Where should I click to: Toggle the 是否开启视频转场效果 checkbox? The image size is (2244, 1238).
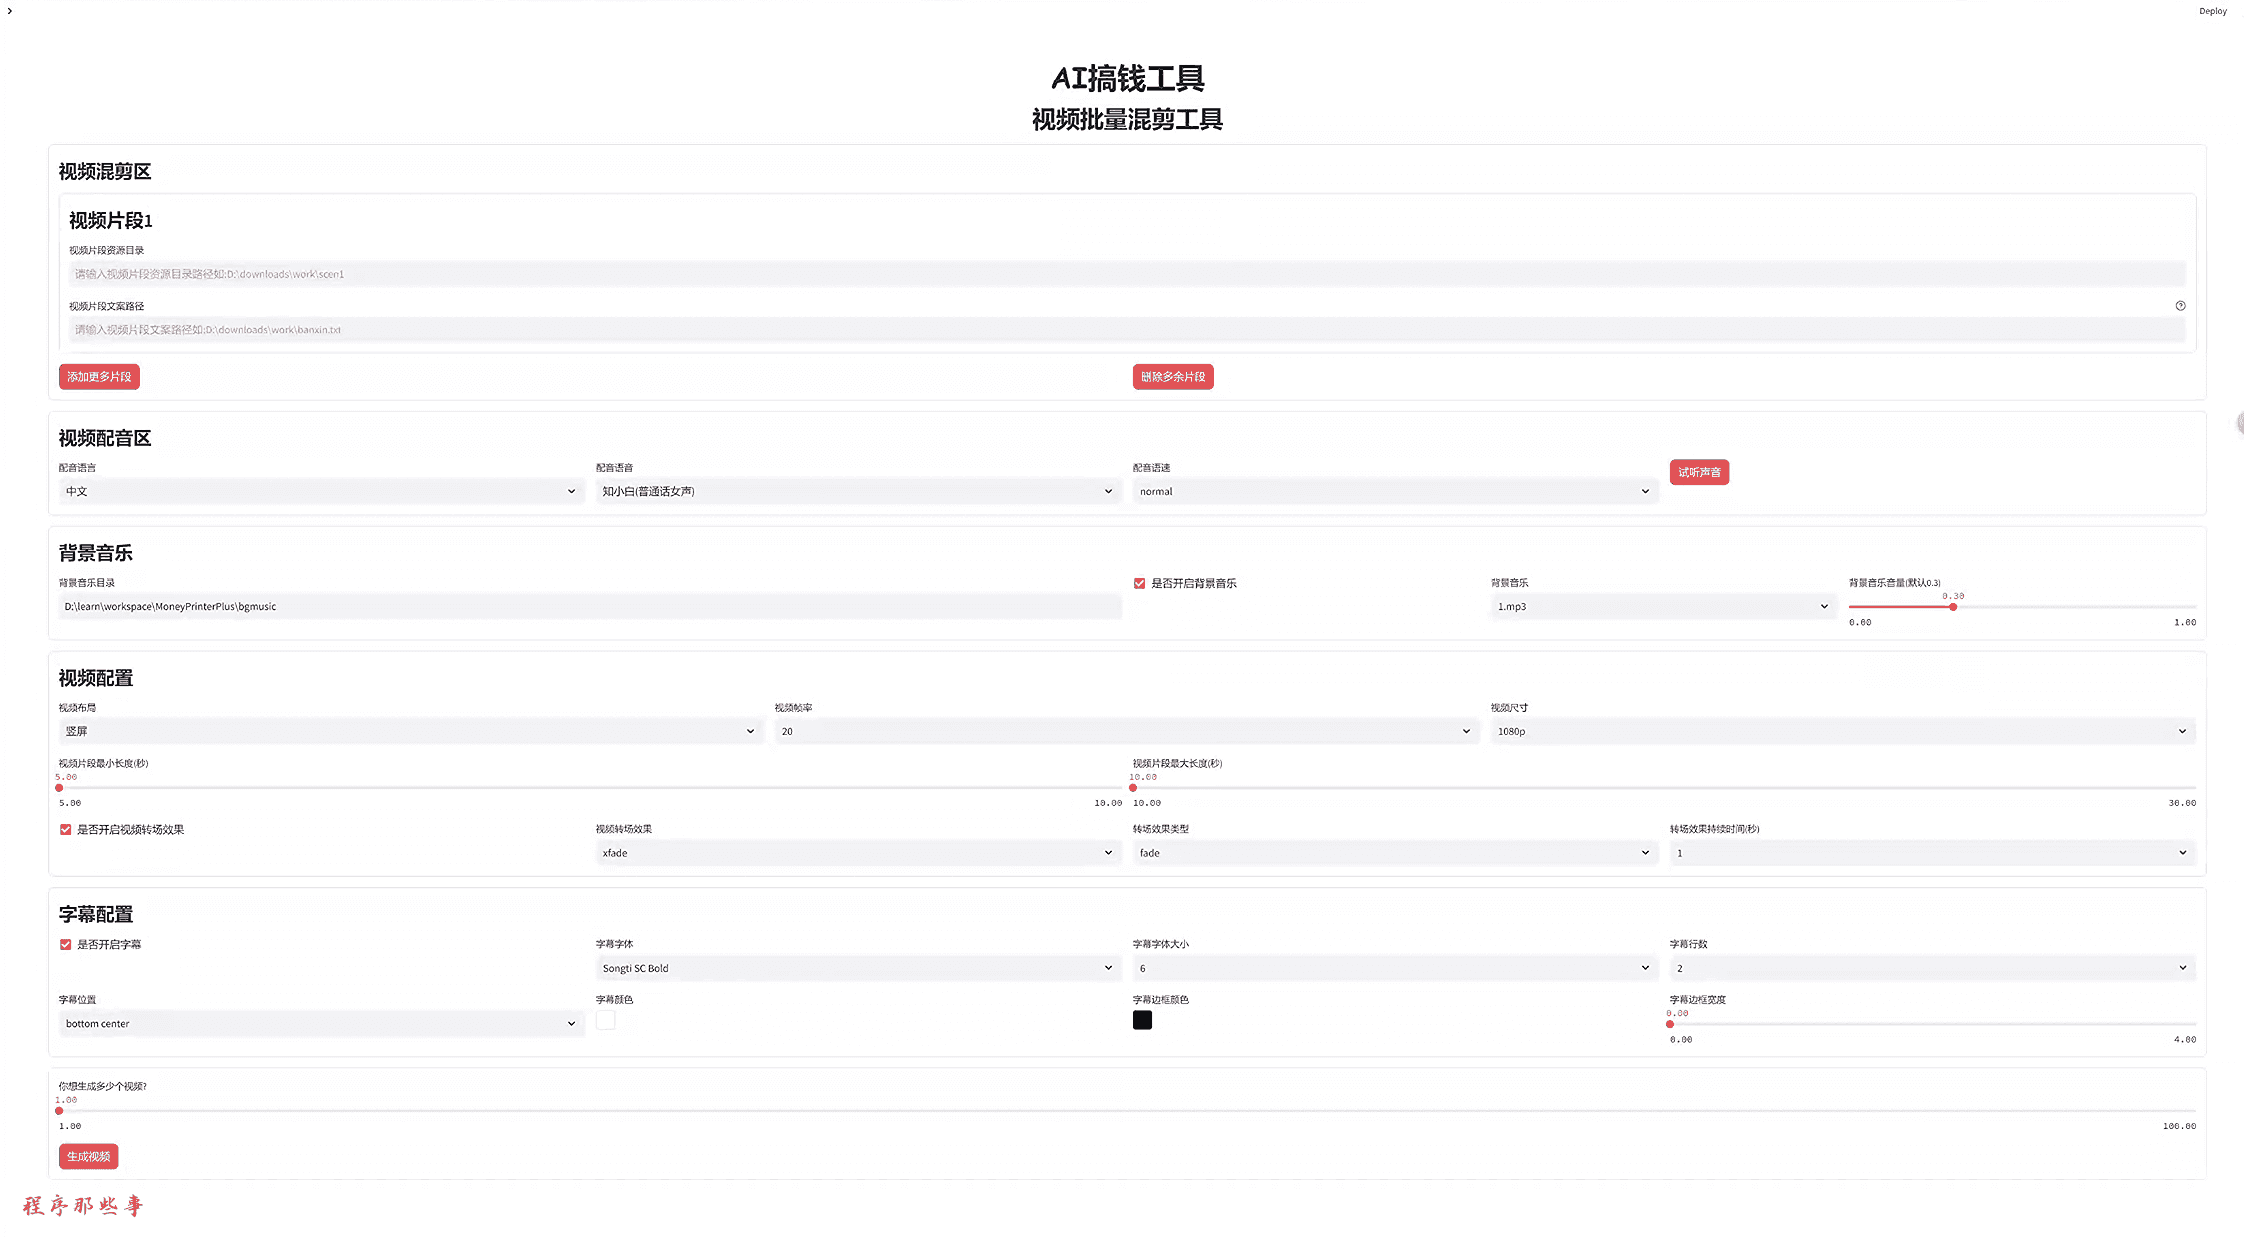click(x=66, y=829)
